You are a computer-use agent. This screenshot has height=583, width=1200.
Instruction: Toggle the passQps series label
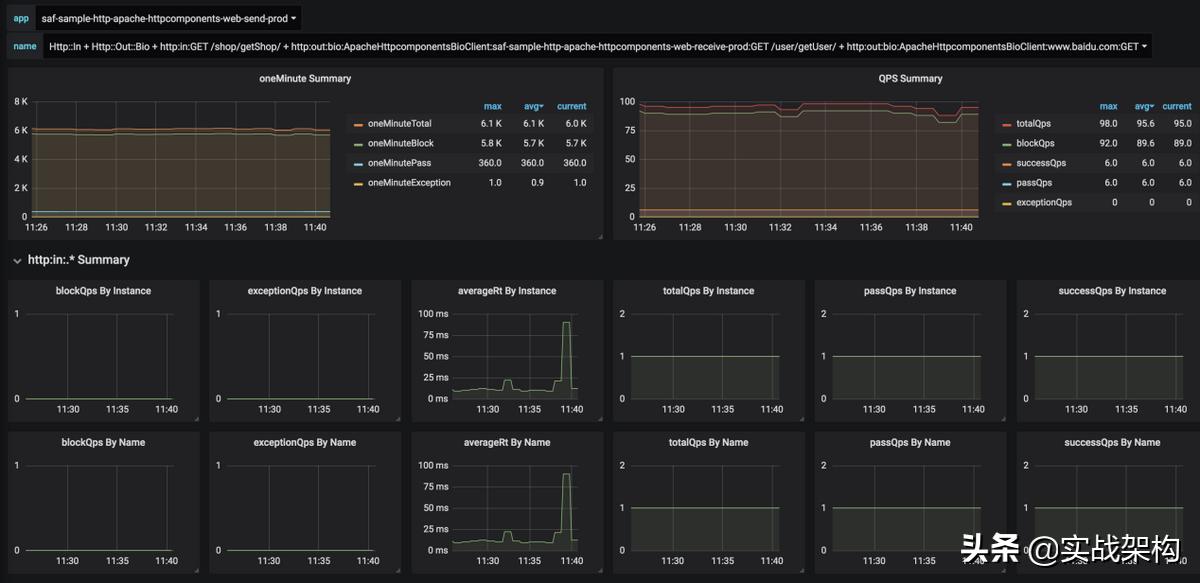click(x=1034, y=183)
